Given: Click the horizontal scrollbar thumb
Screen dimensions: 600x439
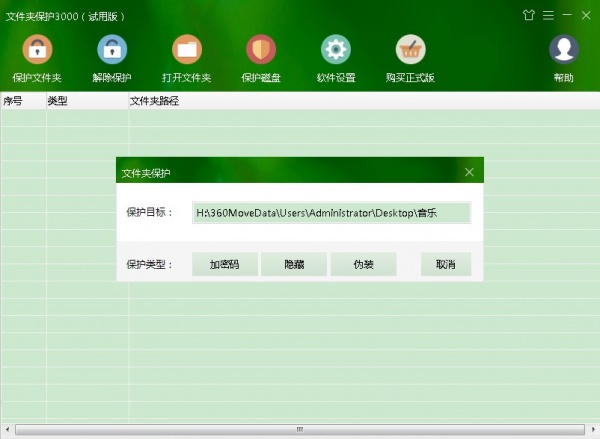Looking at the screenshot, I should pos(300,429).
